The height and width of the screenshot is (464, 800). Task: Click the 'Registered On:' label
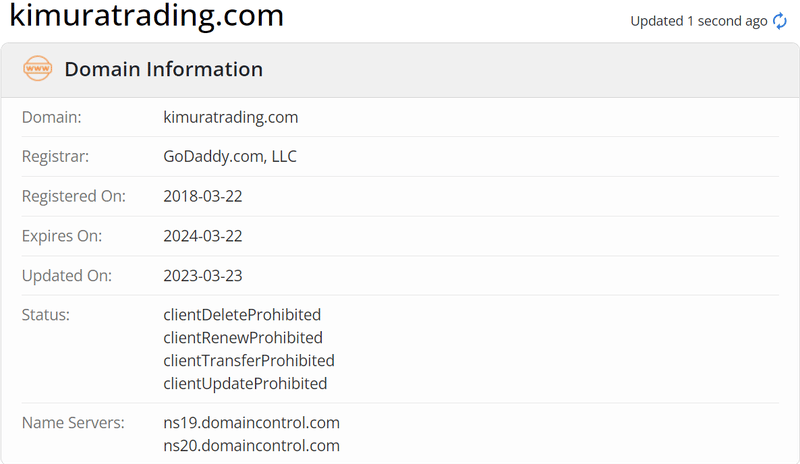click(73, 196)
